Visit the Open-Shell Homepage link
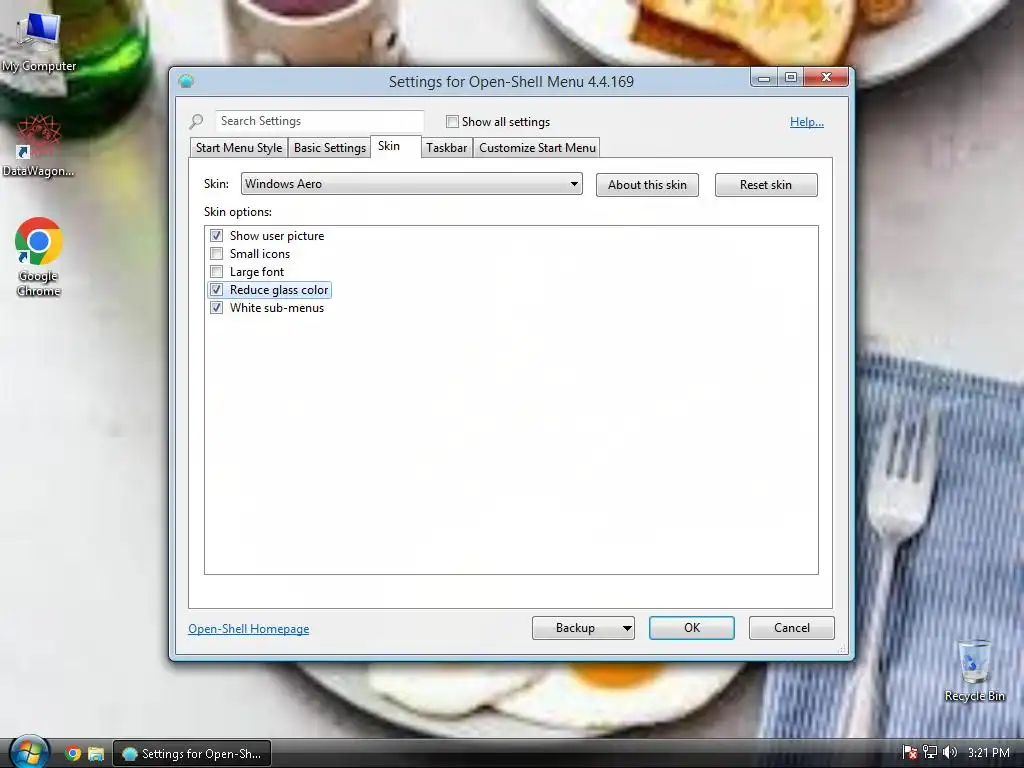Image resolution: width=1024 pixels, height=768 pixels. tap(249, 628)
